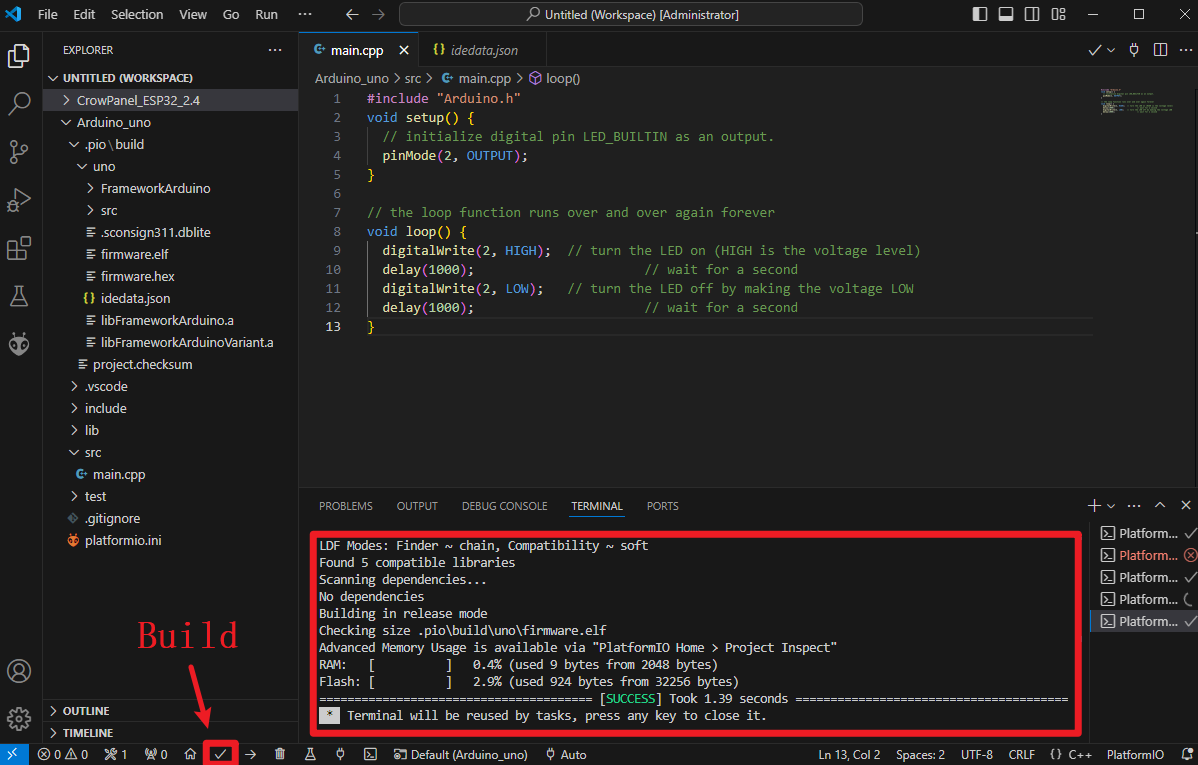Open PlatformIO Home icon in status bar
Screen dimensions: 1198x765
point(190,754)
